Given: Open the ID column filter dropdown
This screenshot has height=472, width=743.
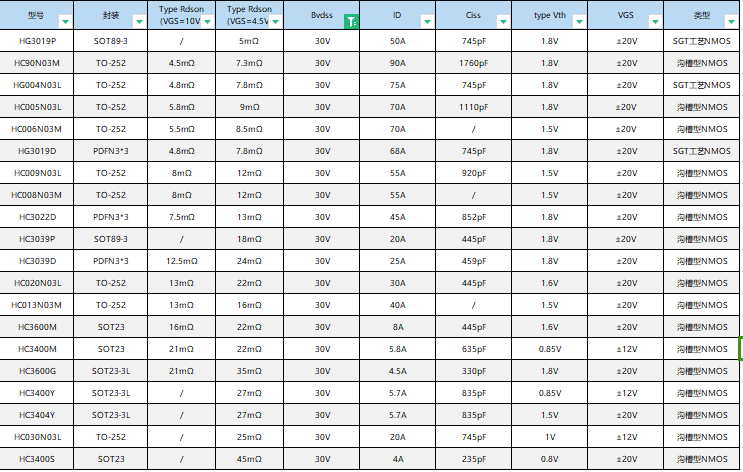Looking at the screenshot, I should 427,21.
